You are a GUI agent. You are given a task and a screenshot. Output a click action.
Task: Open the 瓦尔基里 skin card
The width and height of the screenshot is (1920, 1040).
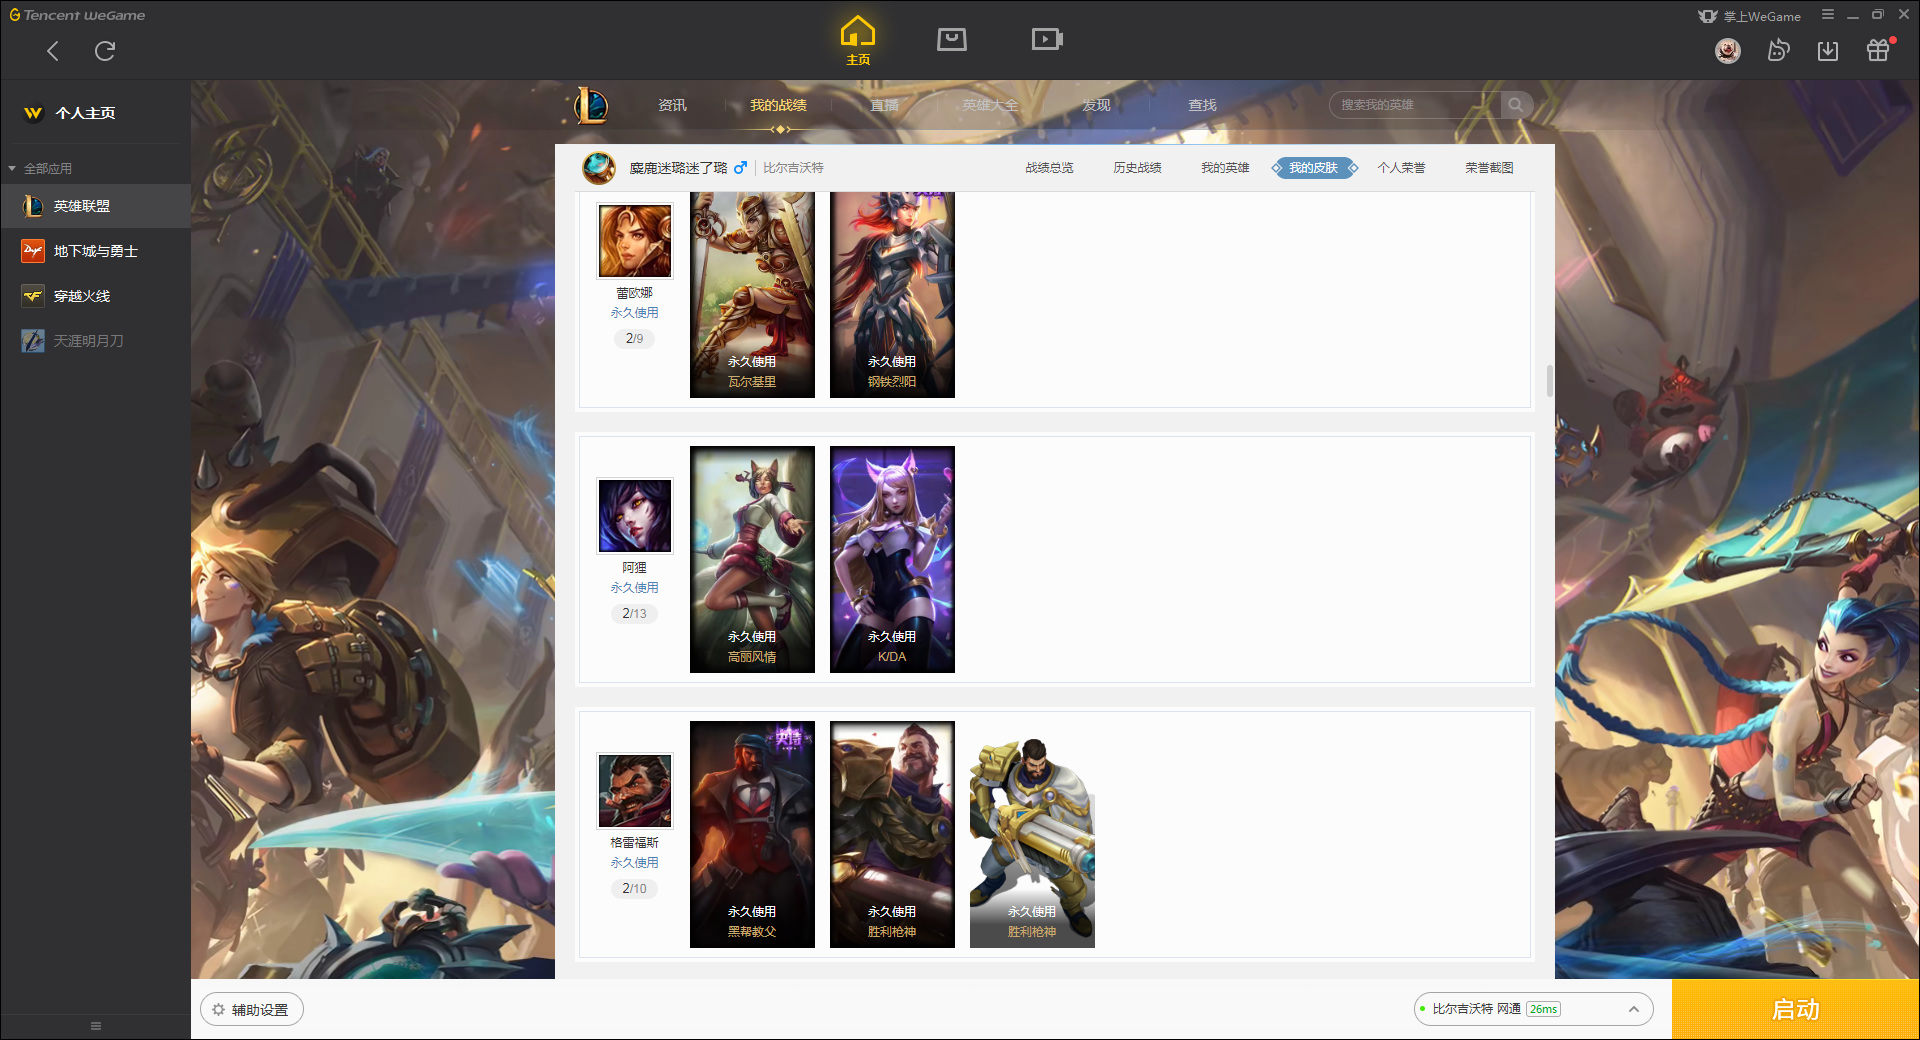point(752,295)
